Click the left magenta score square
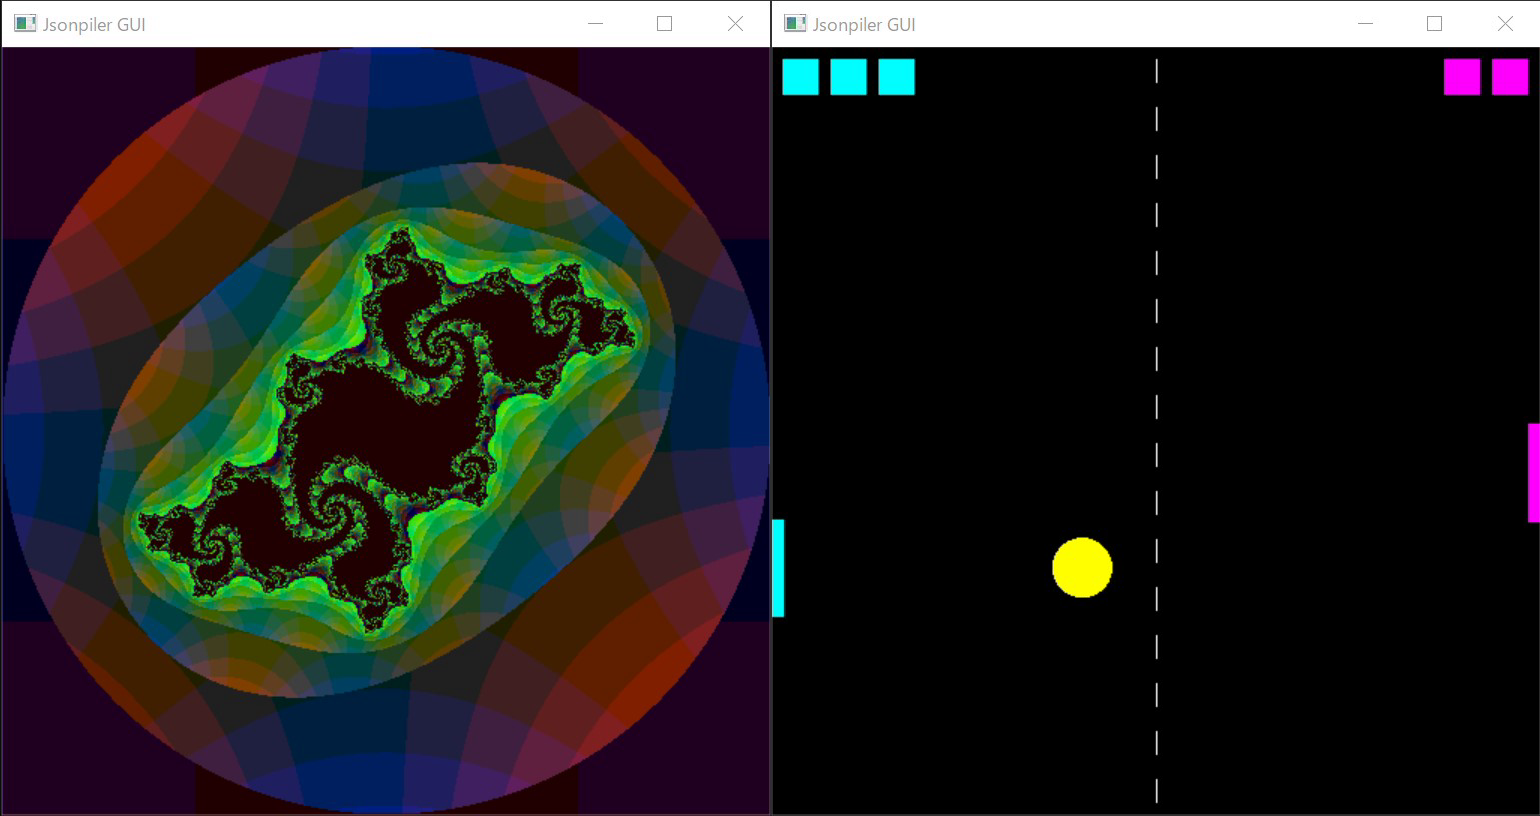 [x=1462, y=77]
